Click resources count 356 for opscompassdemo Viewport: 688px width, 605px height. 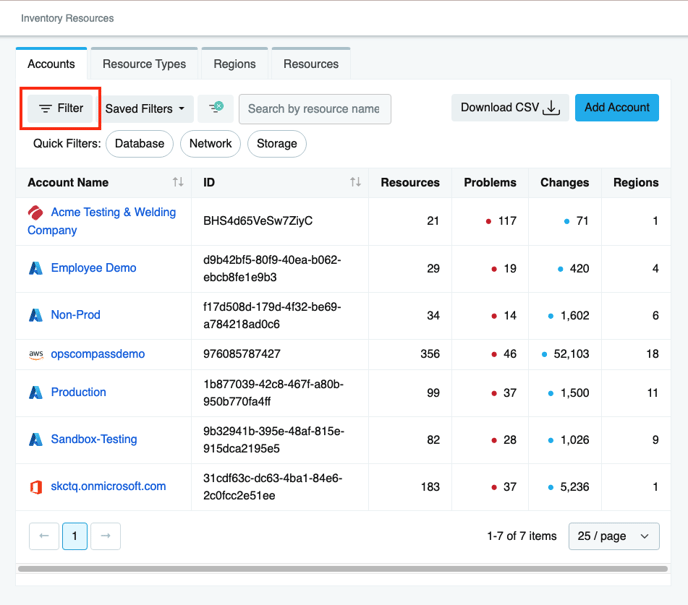pos(430,354)
